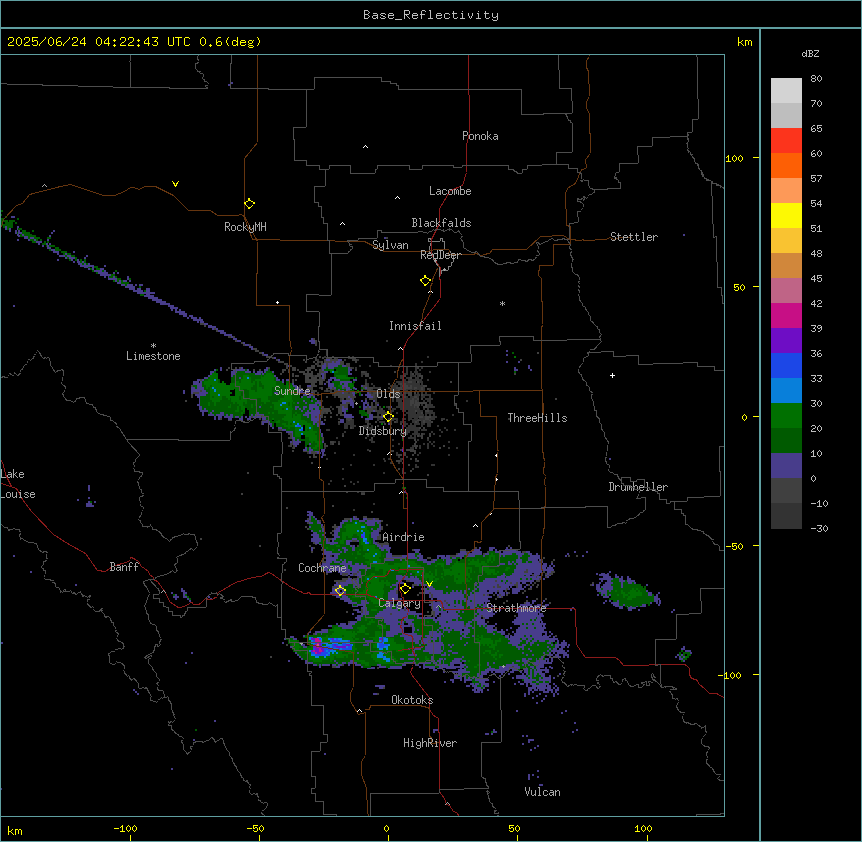Click the slate 0-10 dBZ legend swatch

pos(786,466)
